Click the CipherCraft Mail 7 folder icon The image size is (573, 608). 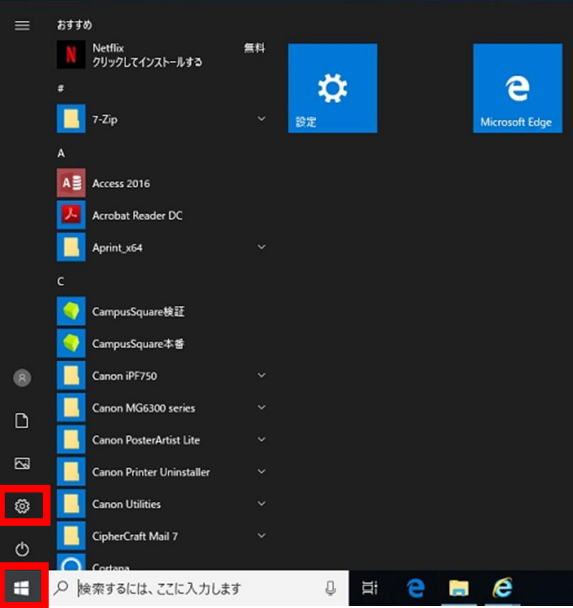tap(71, 536)
